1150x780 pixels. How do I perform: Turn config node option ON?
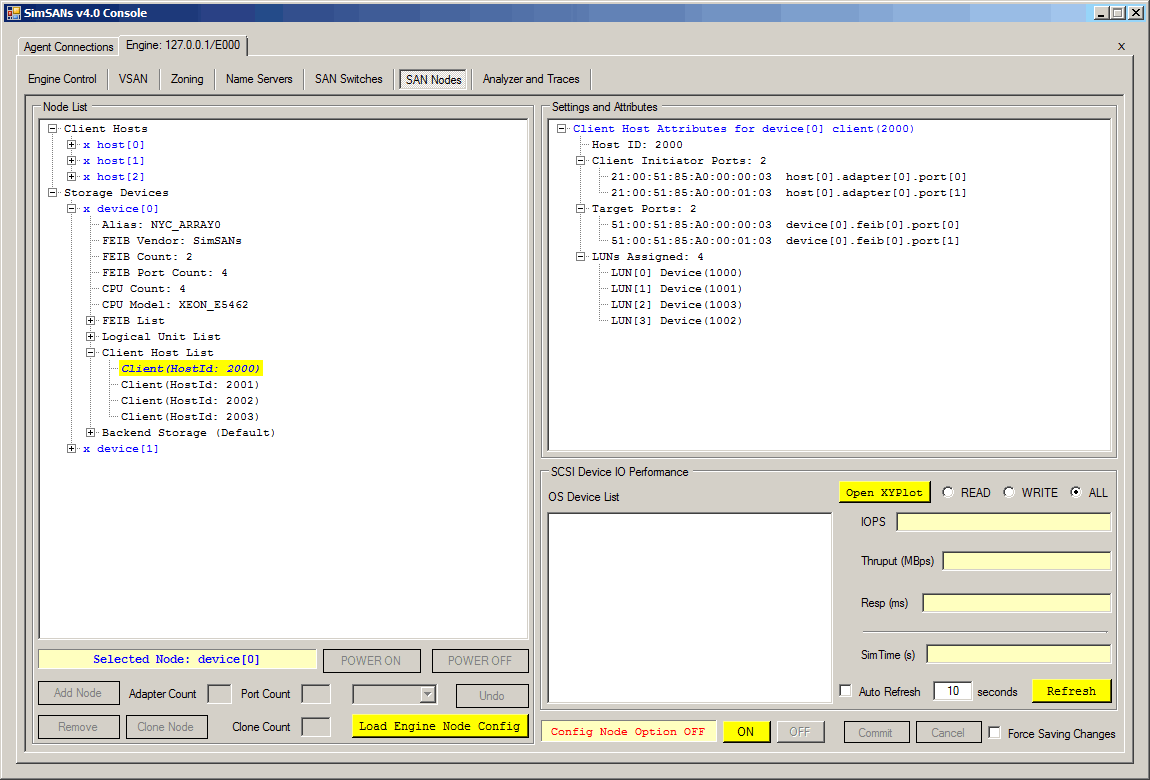click(x=746, y=732)
